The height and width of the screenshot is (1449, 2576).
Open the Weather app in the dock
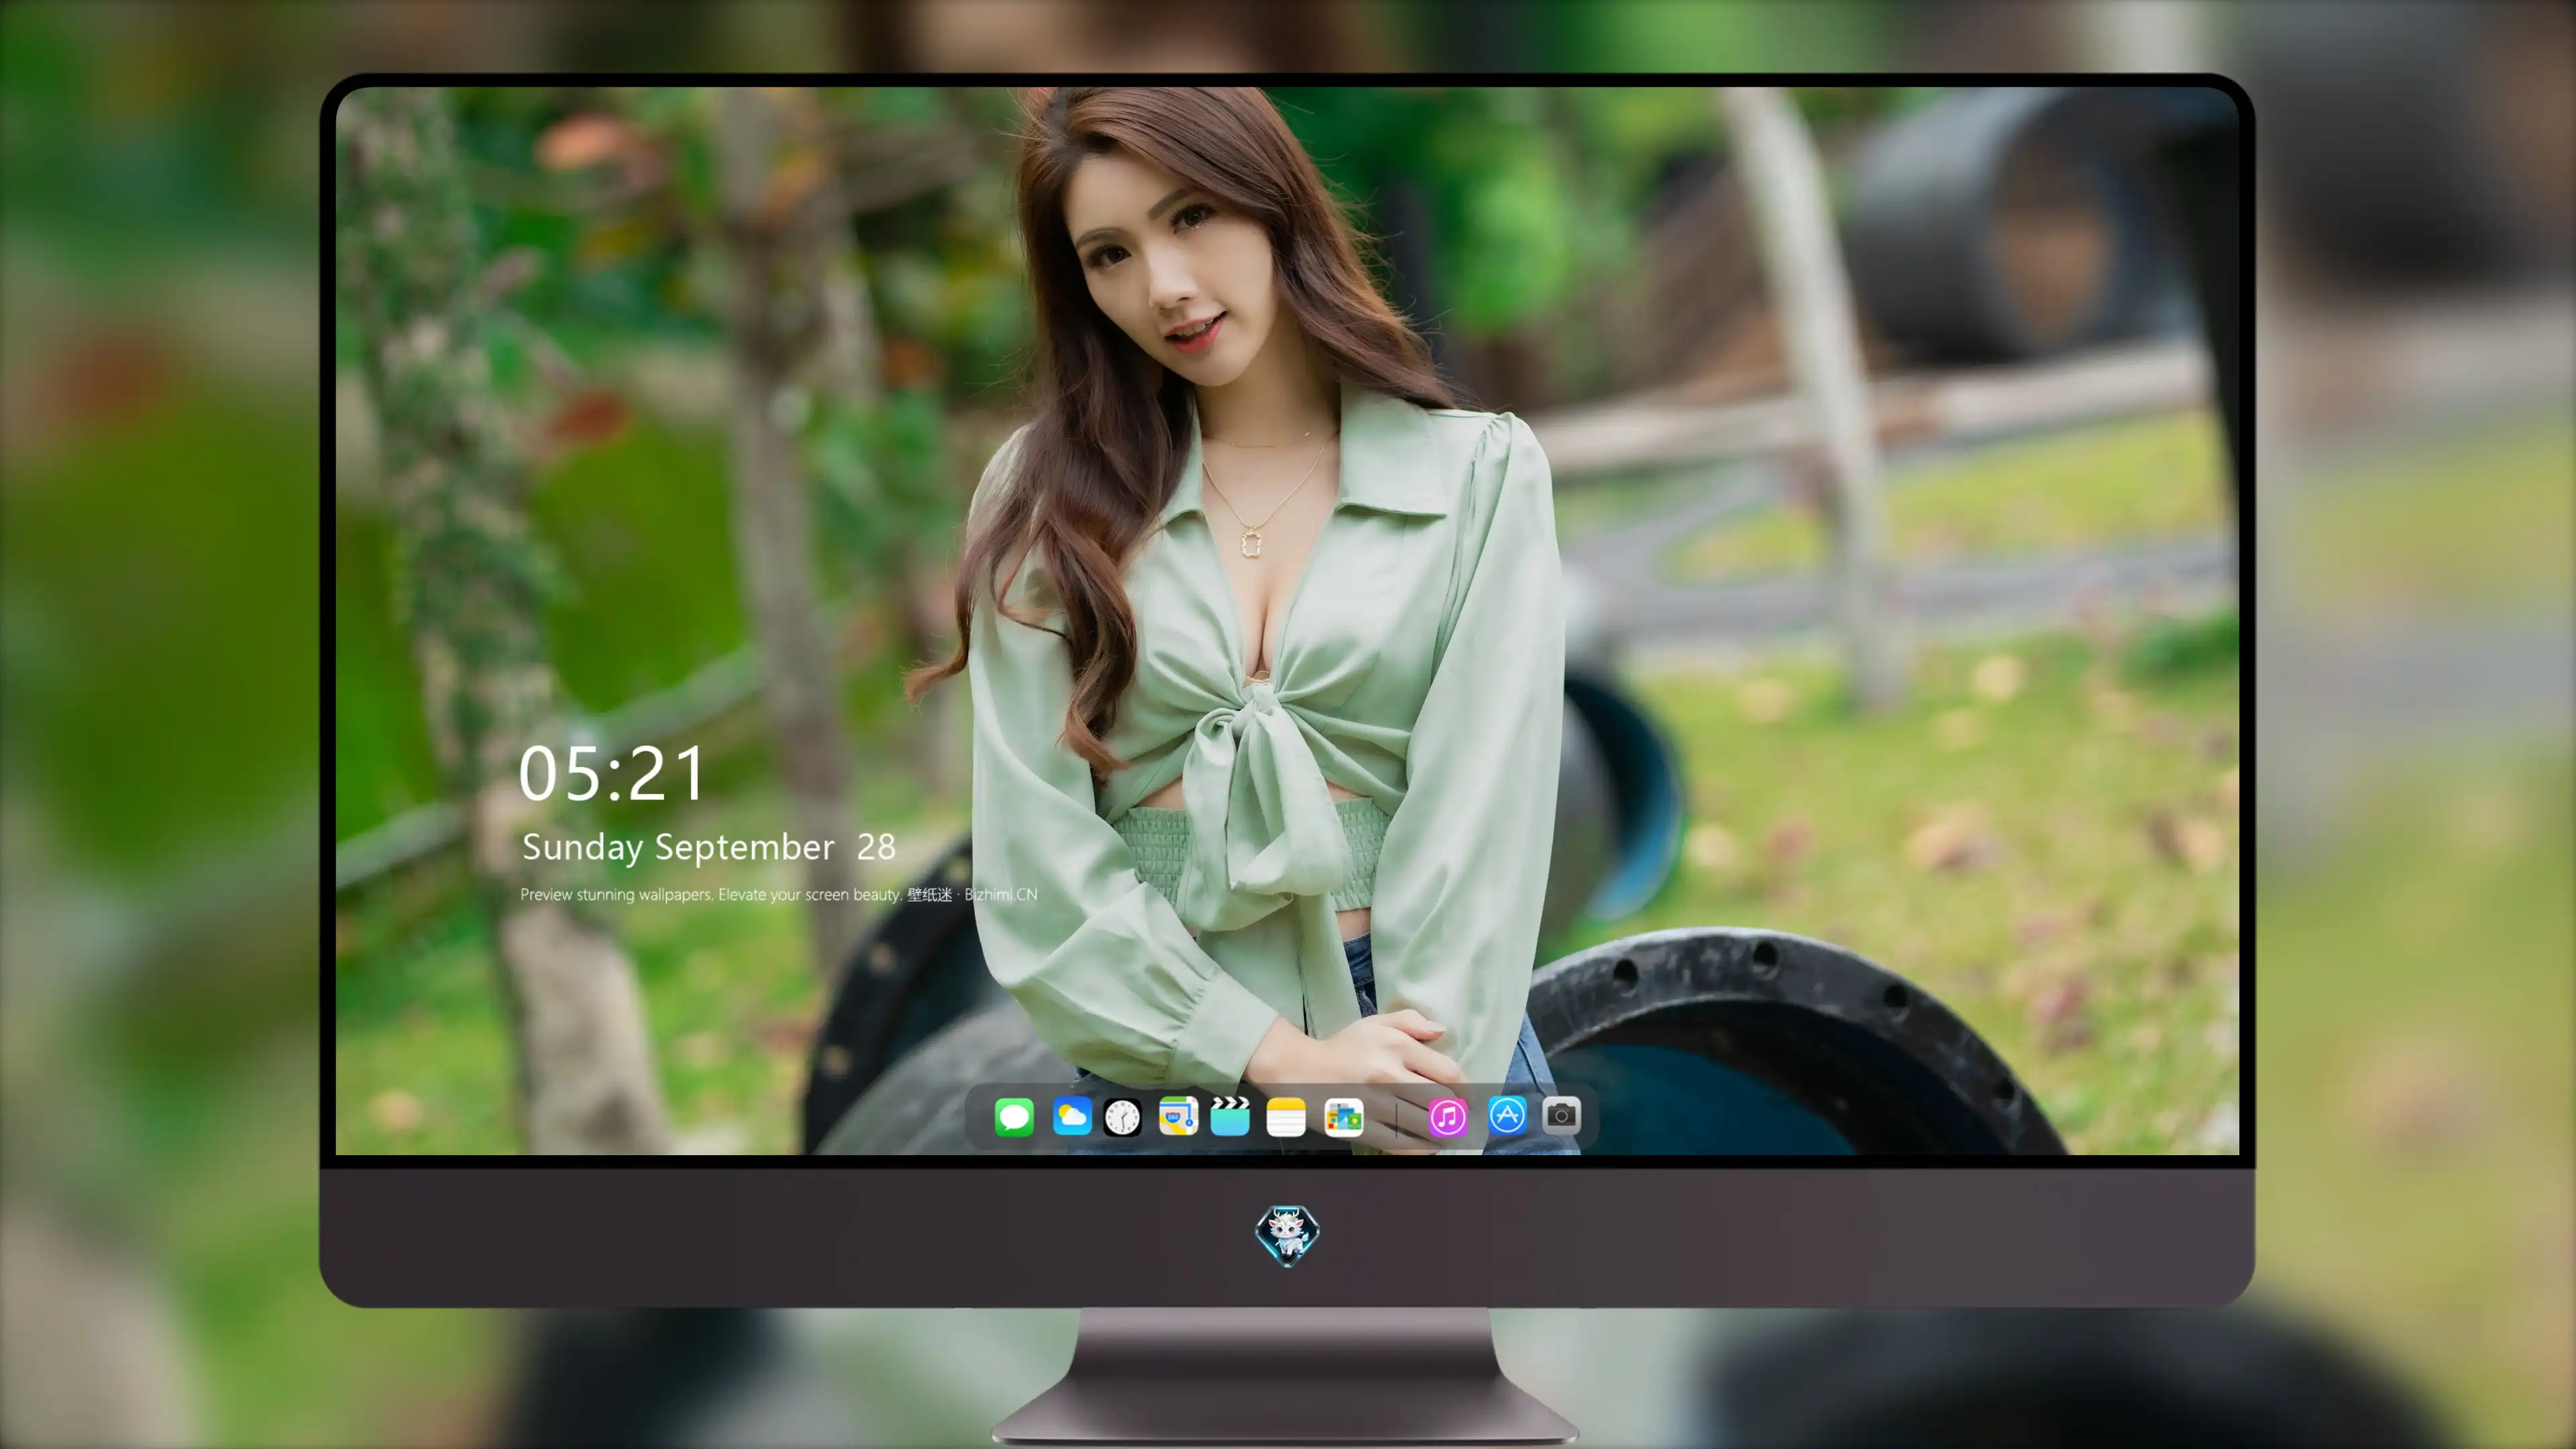point(1072,1116)
